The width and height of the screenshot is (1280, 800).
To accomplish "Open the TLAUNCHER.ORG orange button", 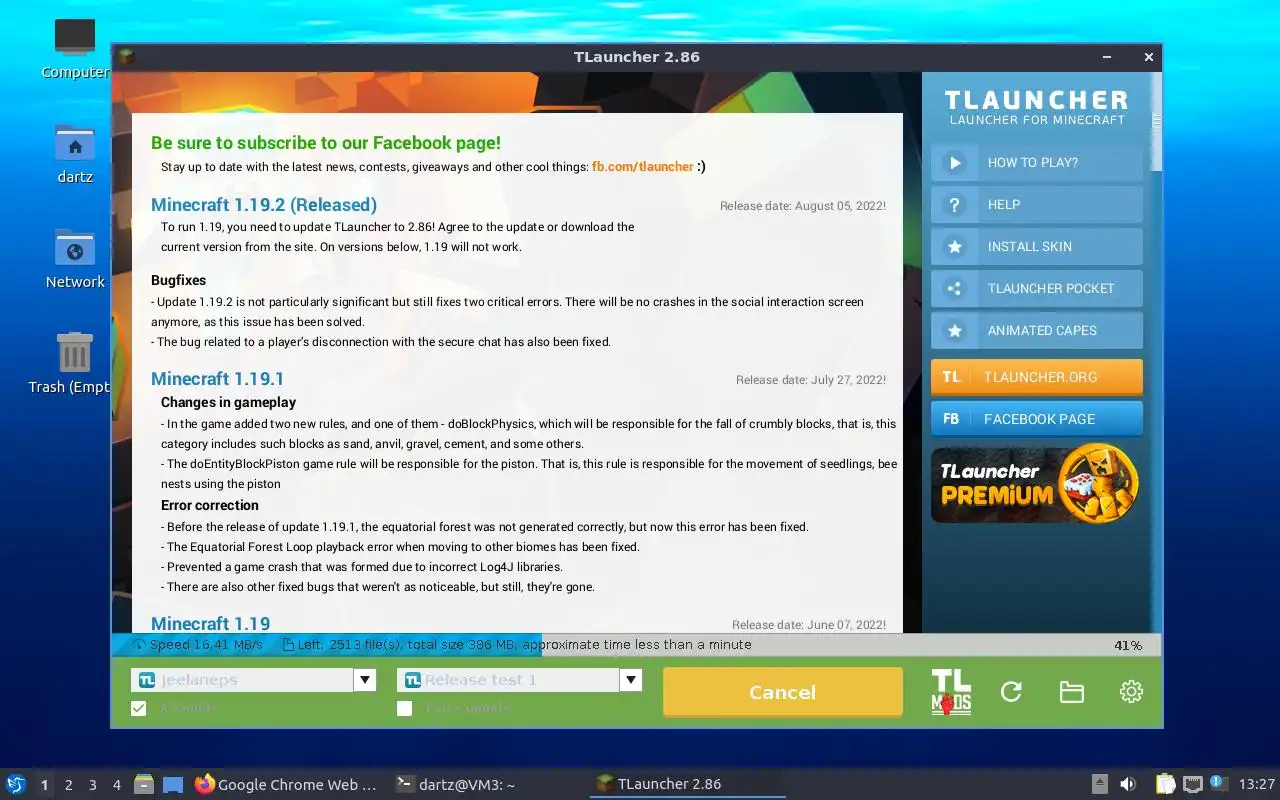I will coord(1037,377).
